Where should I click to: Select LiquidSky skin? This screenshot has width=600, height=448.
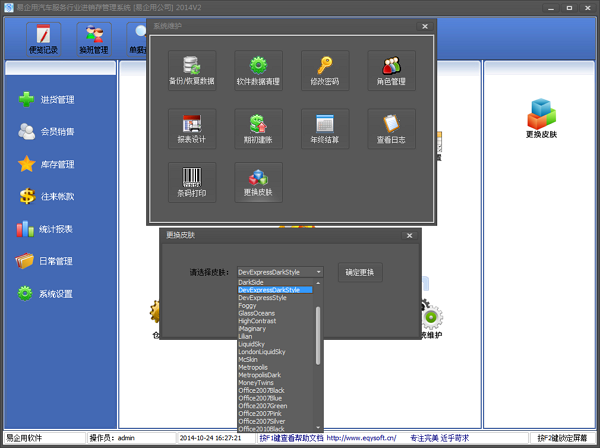[275, 344]
